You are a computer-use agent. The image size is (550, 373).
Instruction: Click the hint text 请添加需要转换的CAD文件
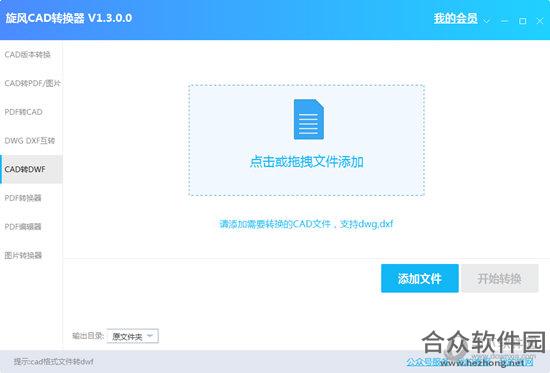coord(307,224)
